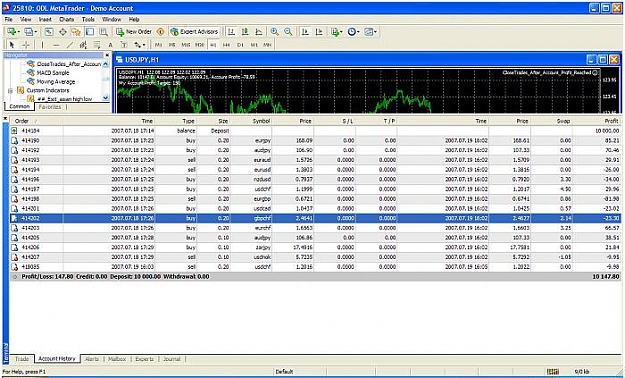The width and height of the screenshot is (625, 378).
Task: Select the Text Label tool
Action: pyautogui.click(x=124, y=45)
